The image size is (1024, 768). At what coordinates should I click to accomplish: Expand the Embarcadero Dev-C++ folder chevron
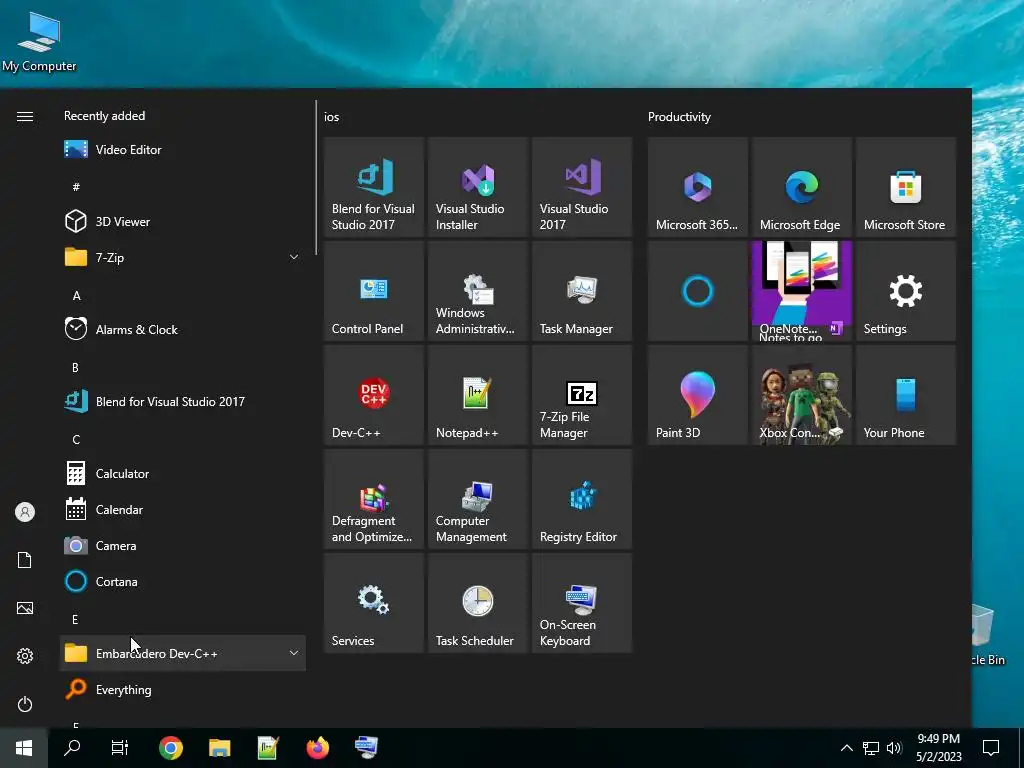coord(294,653)
